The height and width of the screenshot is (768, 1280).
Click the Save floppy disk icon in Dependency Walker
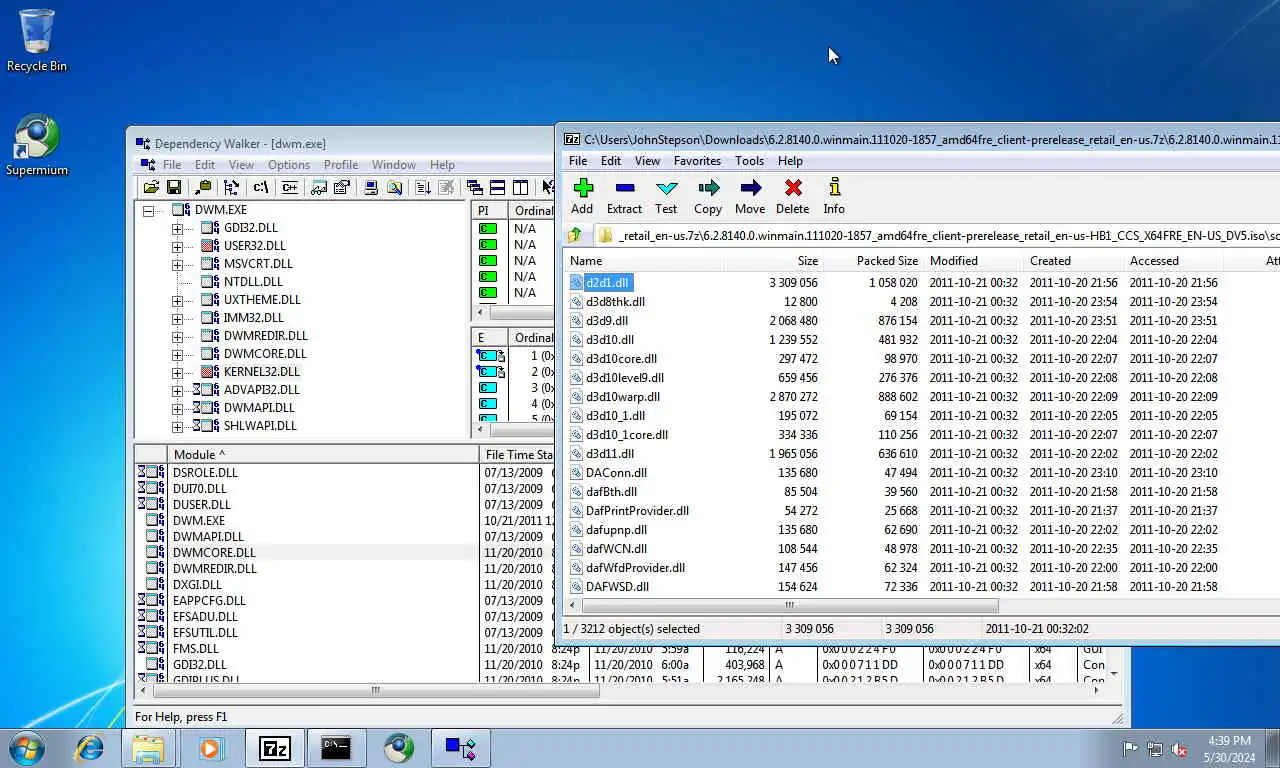tap(174, 187)
